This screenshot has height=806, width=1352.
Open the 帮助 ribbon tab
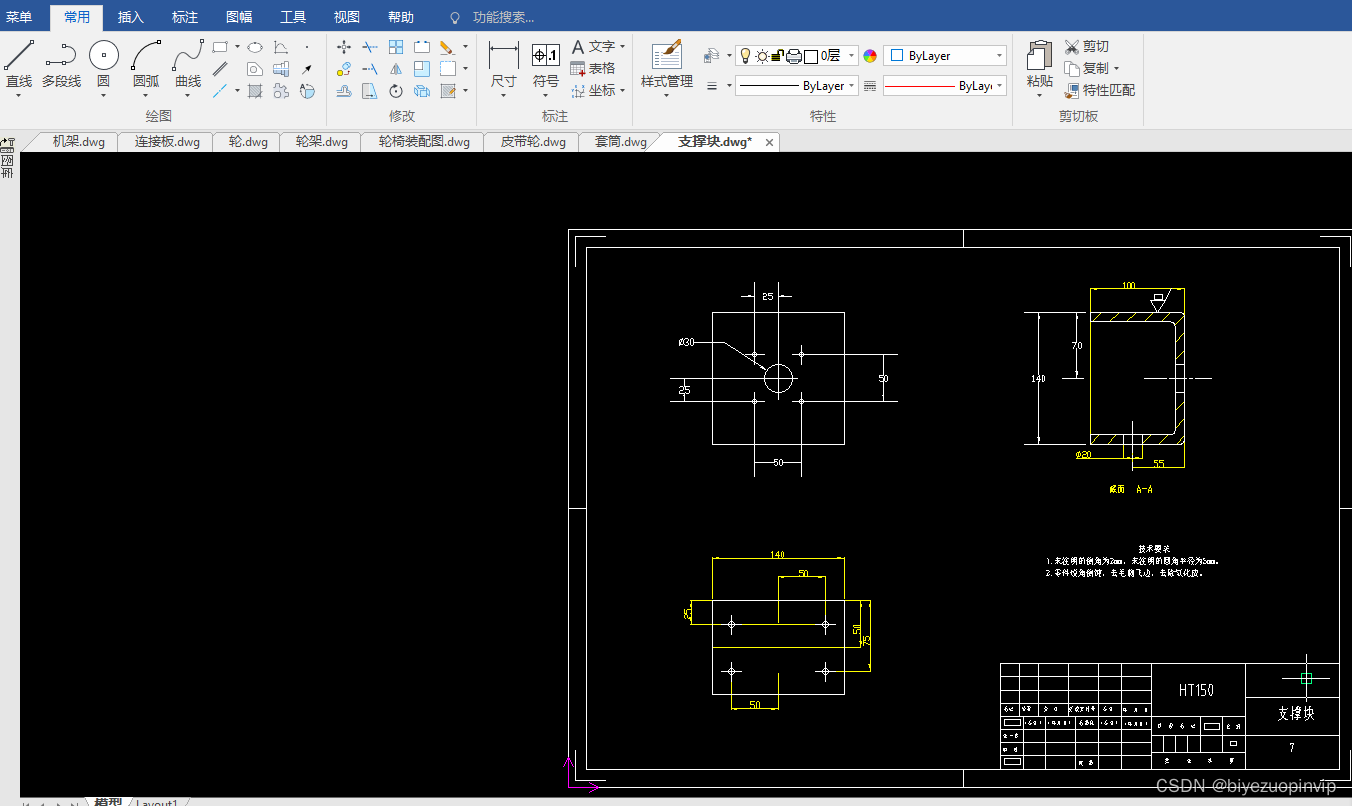401,17
